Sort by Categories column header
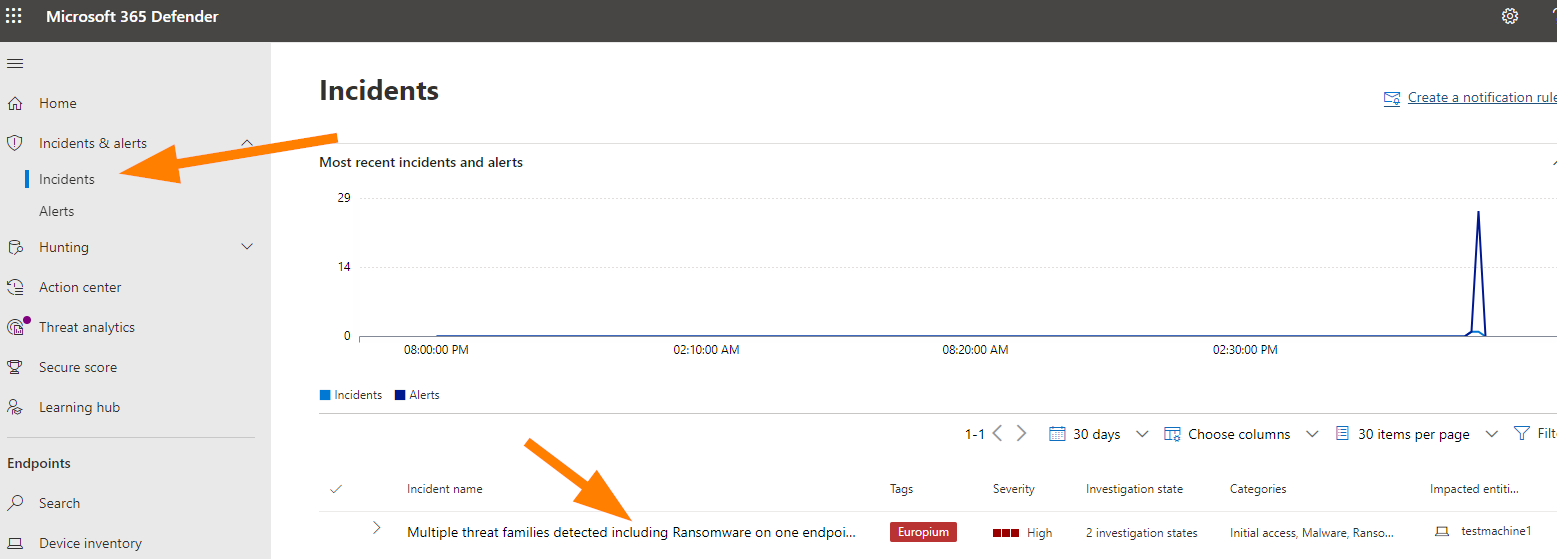This screenshot has width=1557, height=559. [1258, 489]
